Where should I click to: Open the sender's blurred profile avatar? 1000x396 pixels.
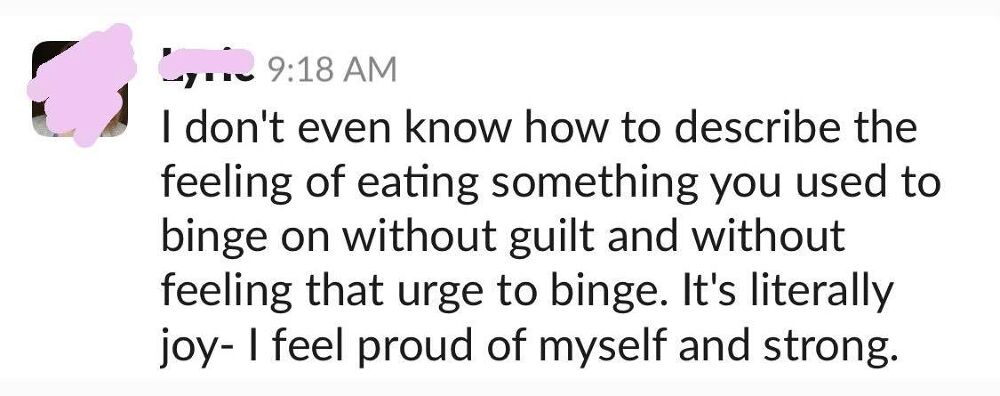(80, 88)
